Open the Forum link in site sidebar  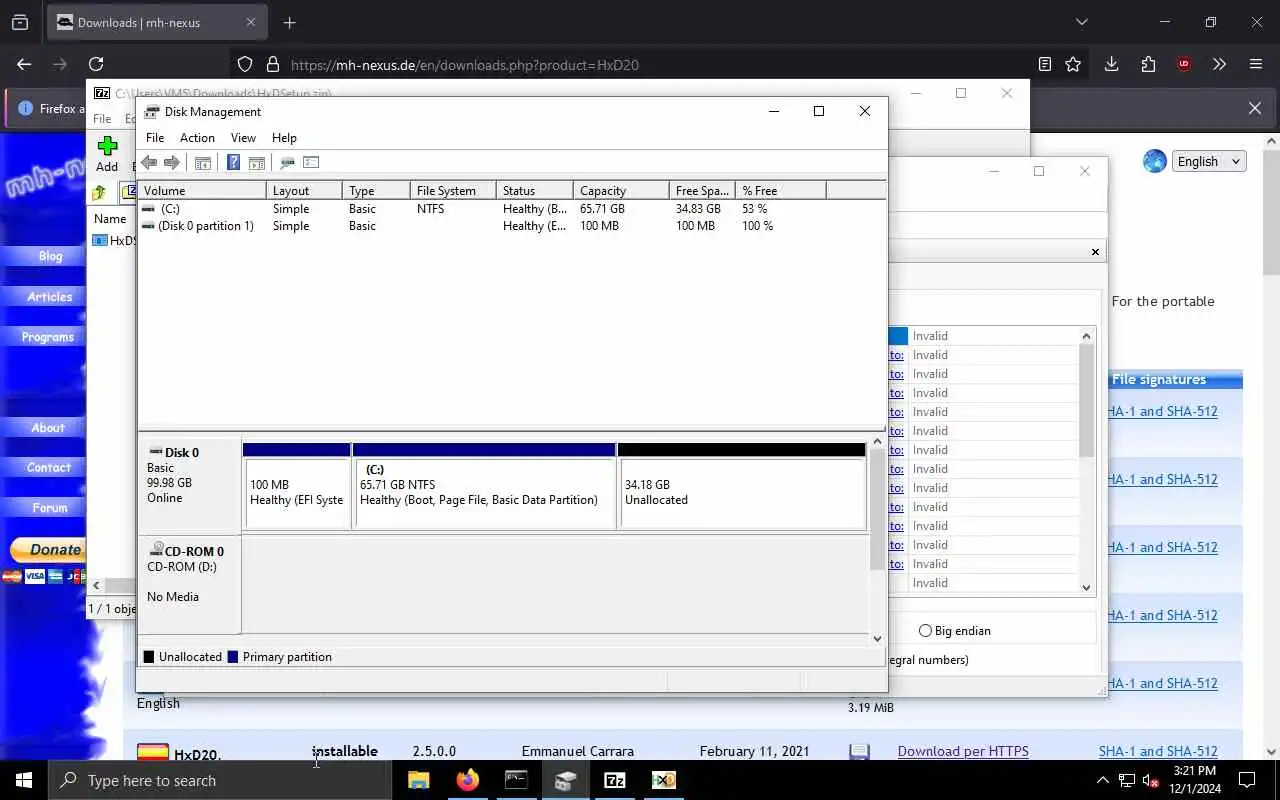[50, 508]
